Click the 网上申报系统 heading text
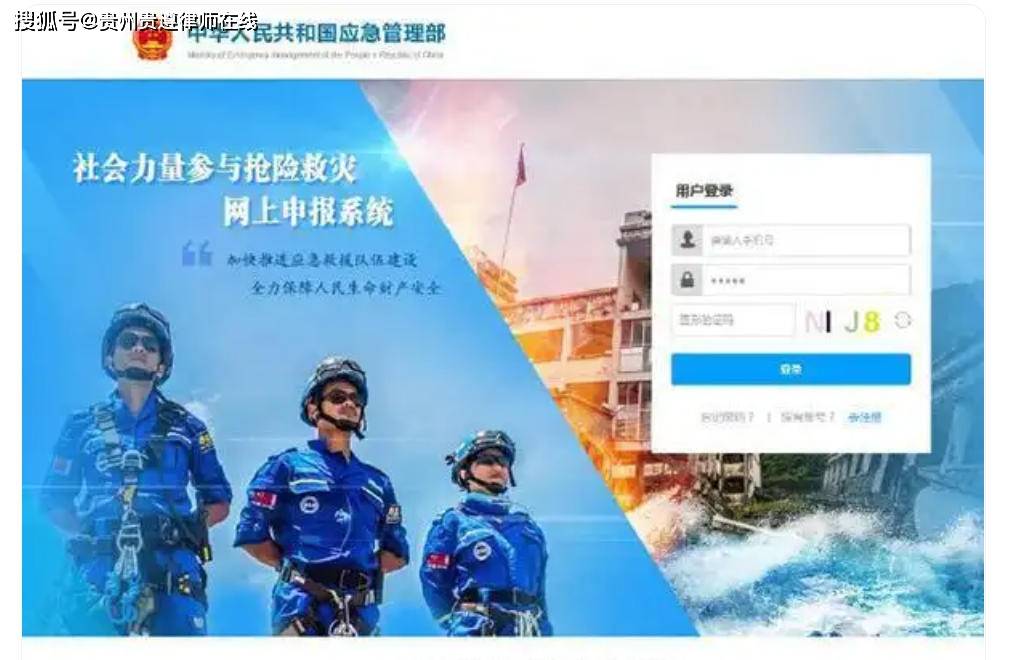This screenshot has height=660, width=1025. [x=309, y=211]
